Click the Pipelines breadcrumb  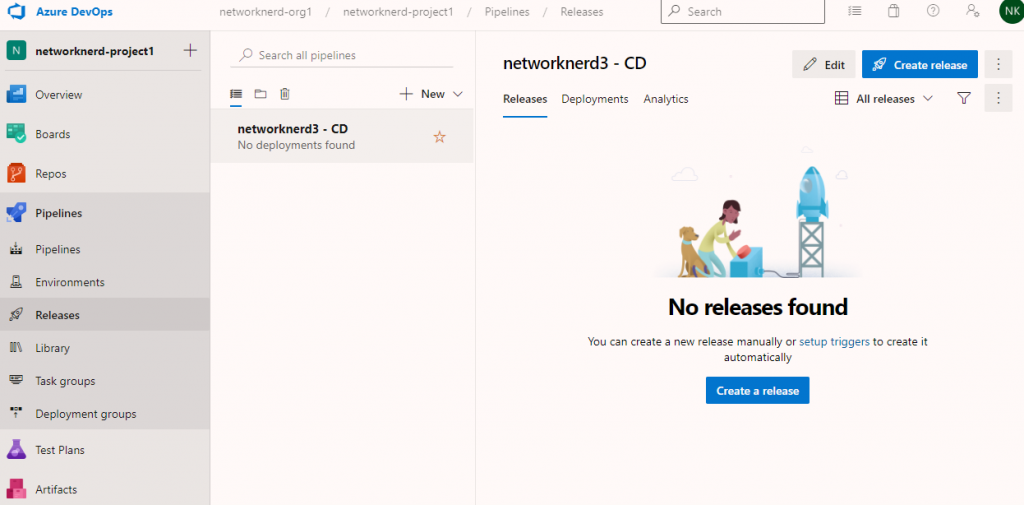[x=507, y=12]
